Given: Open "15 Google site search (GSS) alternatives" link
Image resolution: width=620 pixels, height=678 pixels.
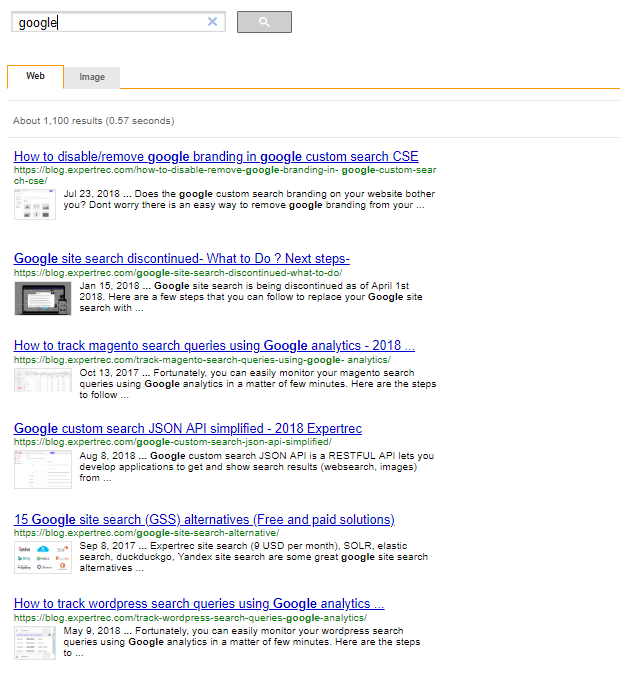Looking at the screenshot, I should click(x=204, y=519).
